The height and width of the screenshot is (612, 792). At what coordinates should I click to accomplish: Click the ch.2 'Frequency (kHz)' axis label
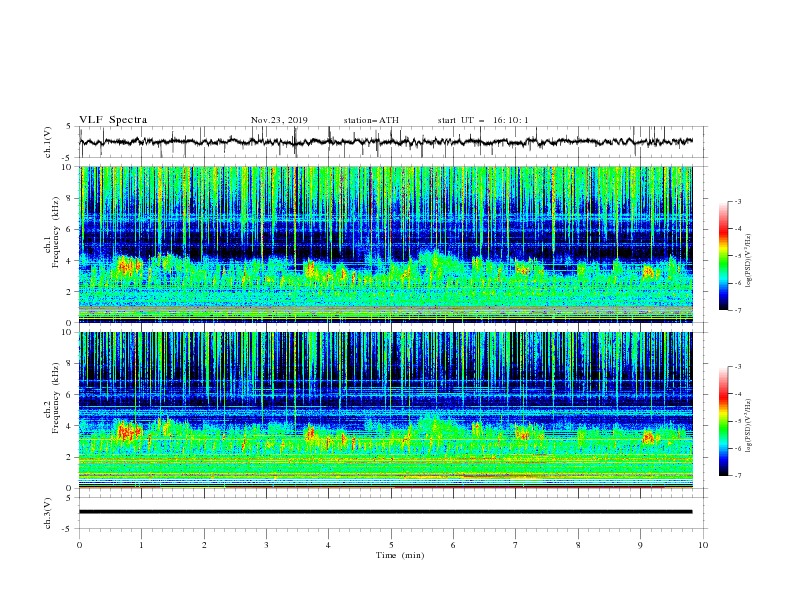pyautogui.click(x=56, y=398)
